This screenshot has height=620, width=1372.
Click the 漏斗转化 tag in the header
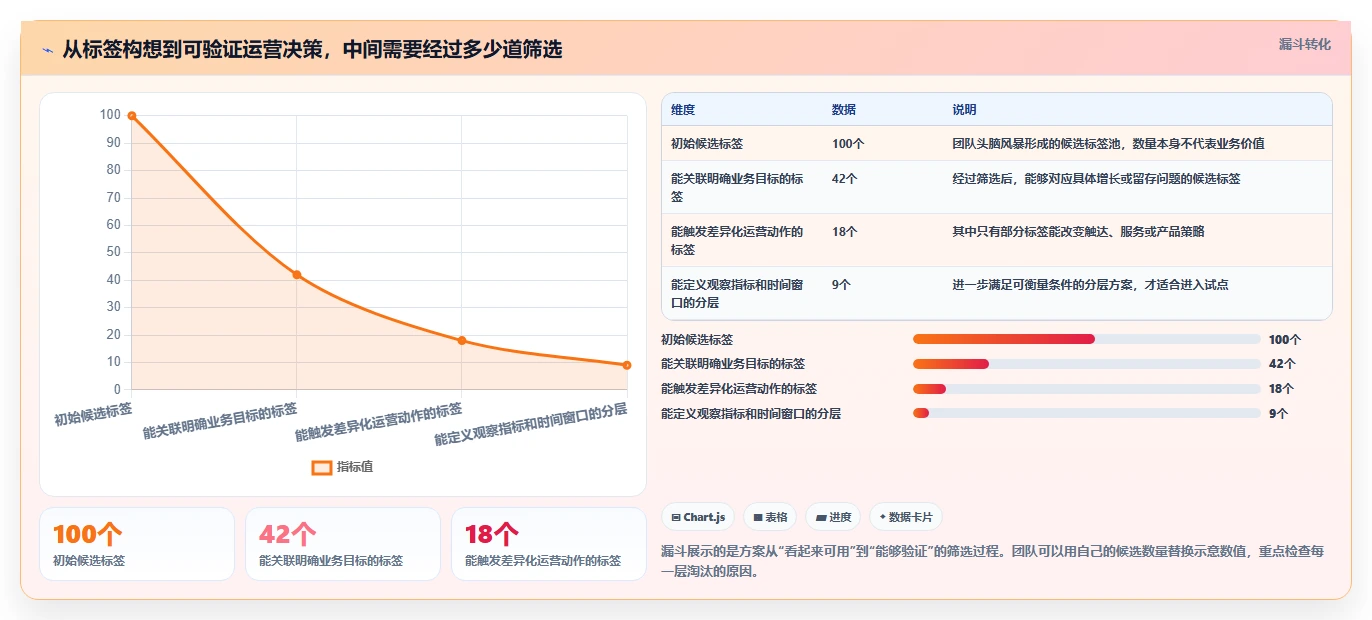pos(1305,44)
